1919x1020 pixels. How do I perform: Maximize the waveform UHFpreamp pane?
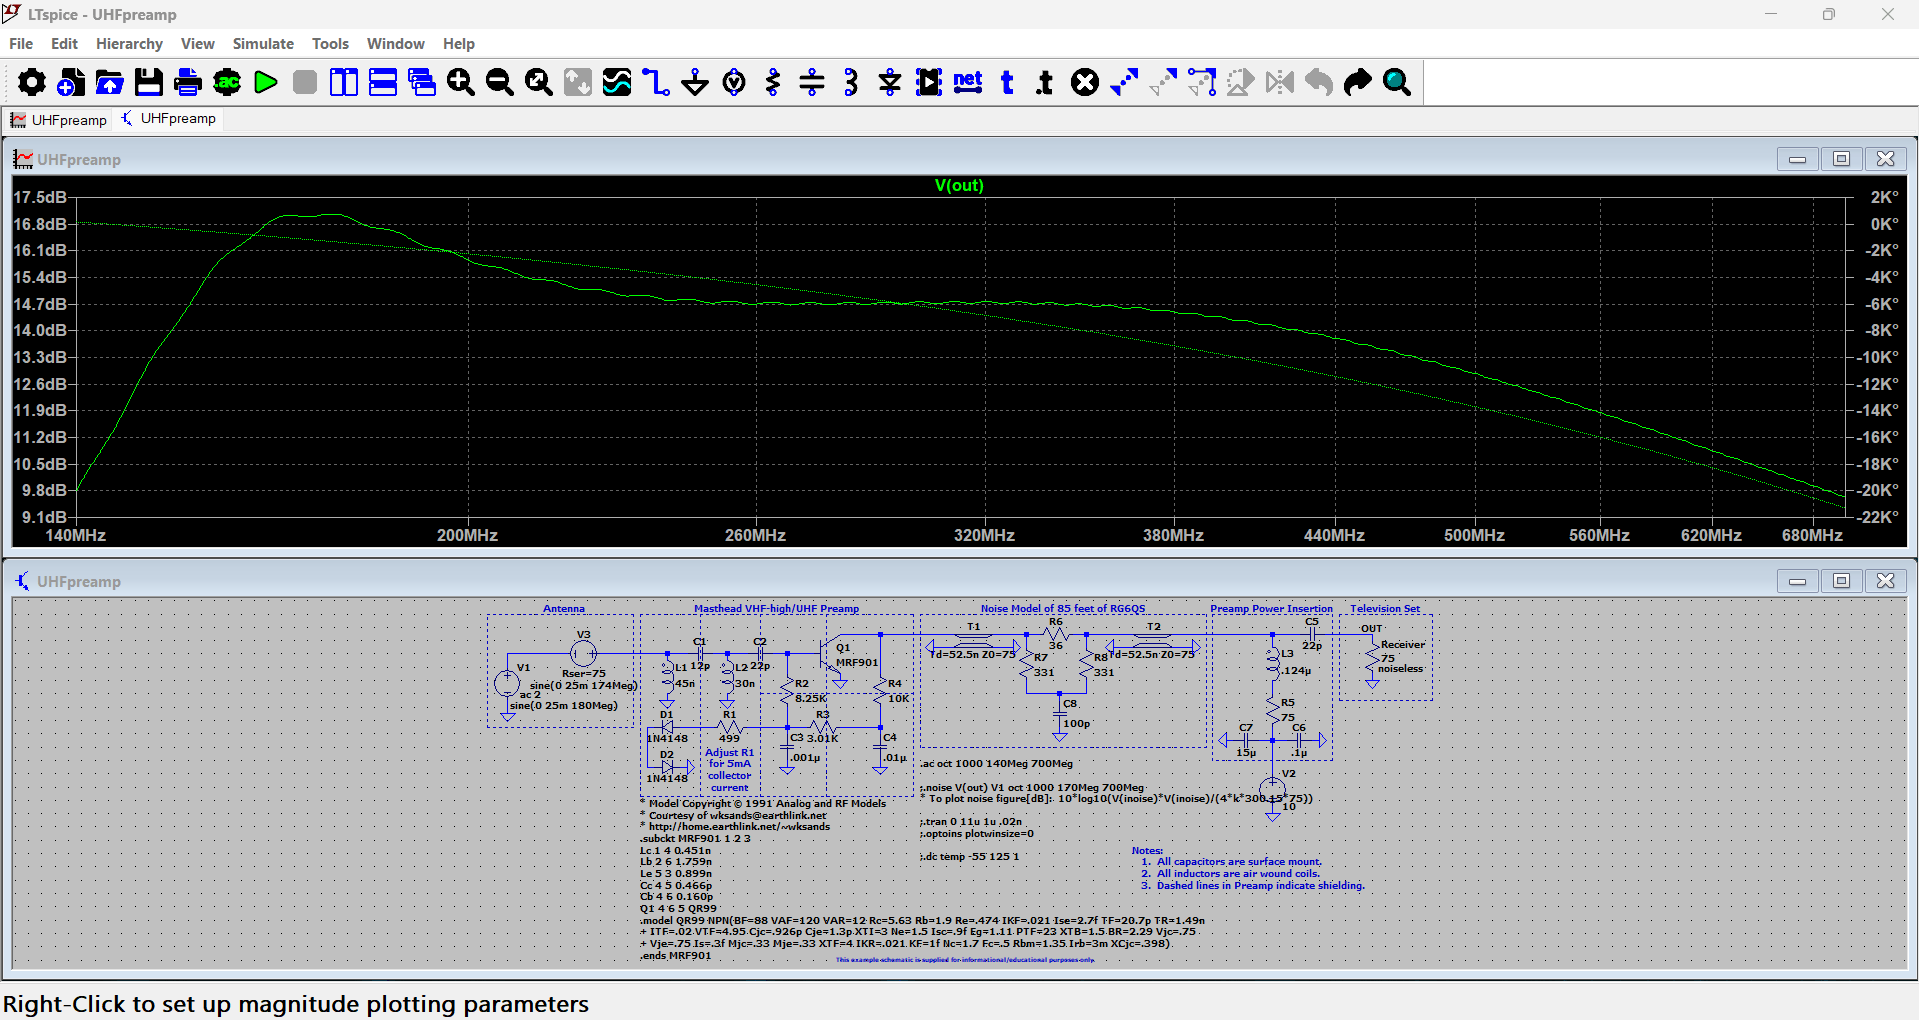coord(1841,159)
